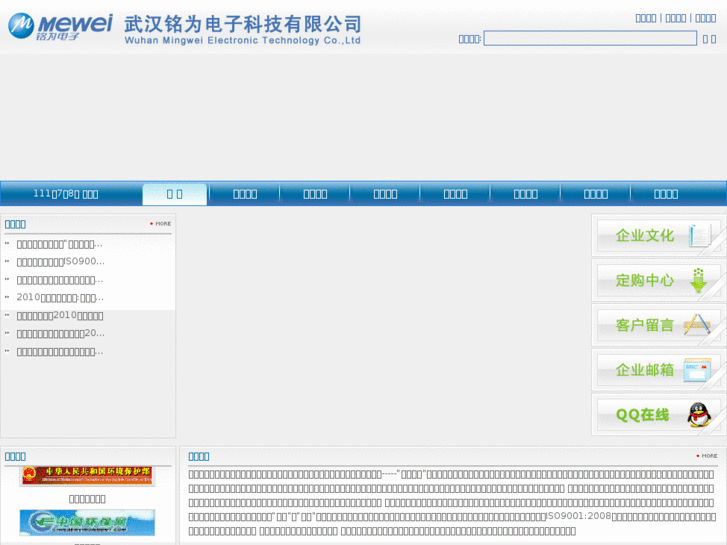Click the mail window icon on 企业邮箱
Screen dimensions: 727x545
pyautogui.click(x=698, y=370)
